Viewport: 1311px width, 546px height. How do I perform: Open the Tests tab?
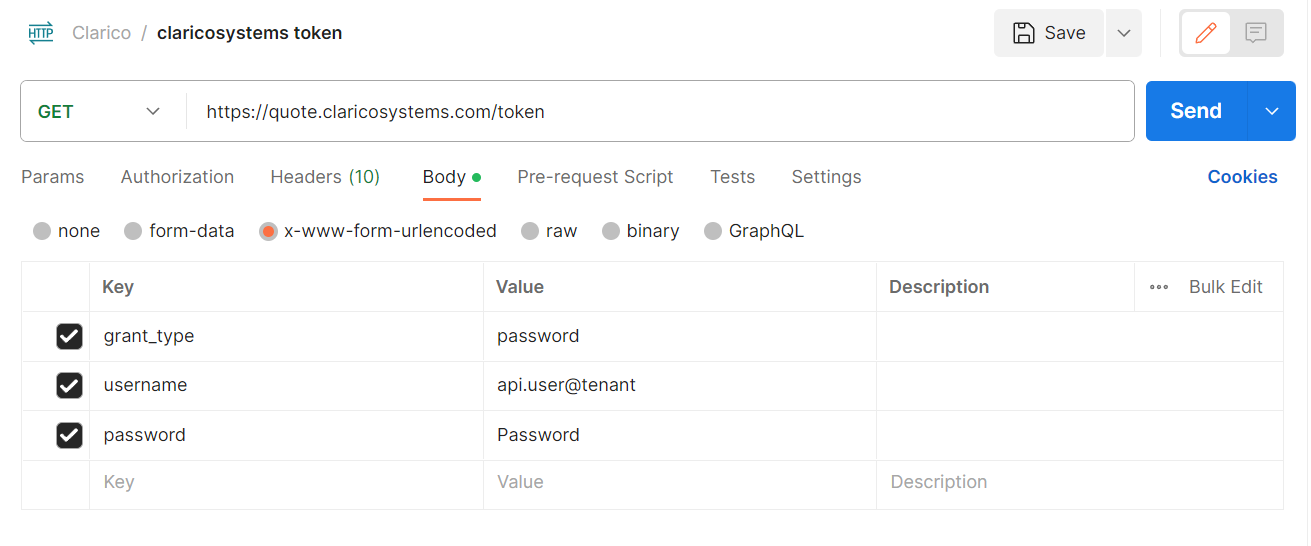(x=733, y=177)
